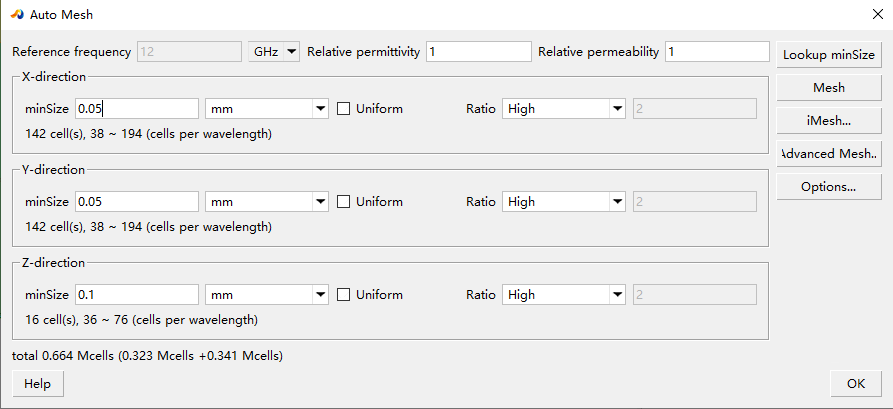Viewport: 893px width, 409px height.
Task: Close the Auto Mesh dialog
Action: pyautogui.click(x=877, y=16)
